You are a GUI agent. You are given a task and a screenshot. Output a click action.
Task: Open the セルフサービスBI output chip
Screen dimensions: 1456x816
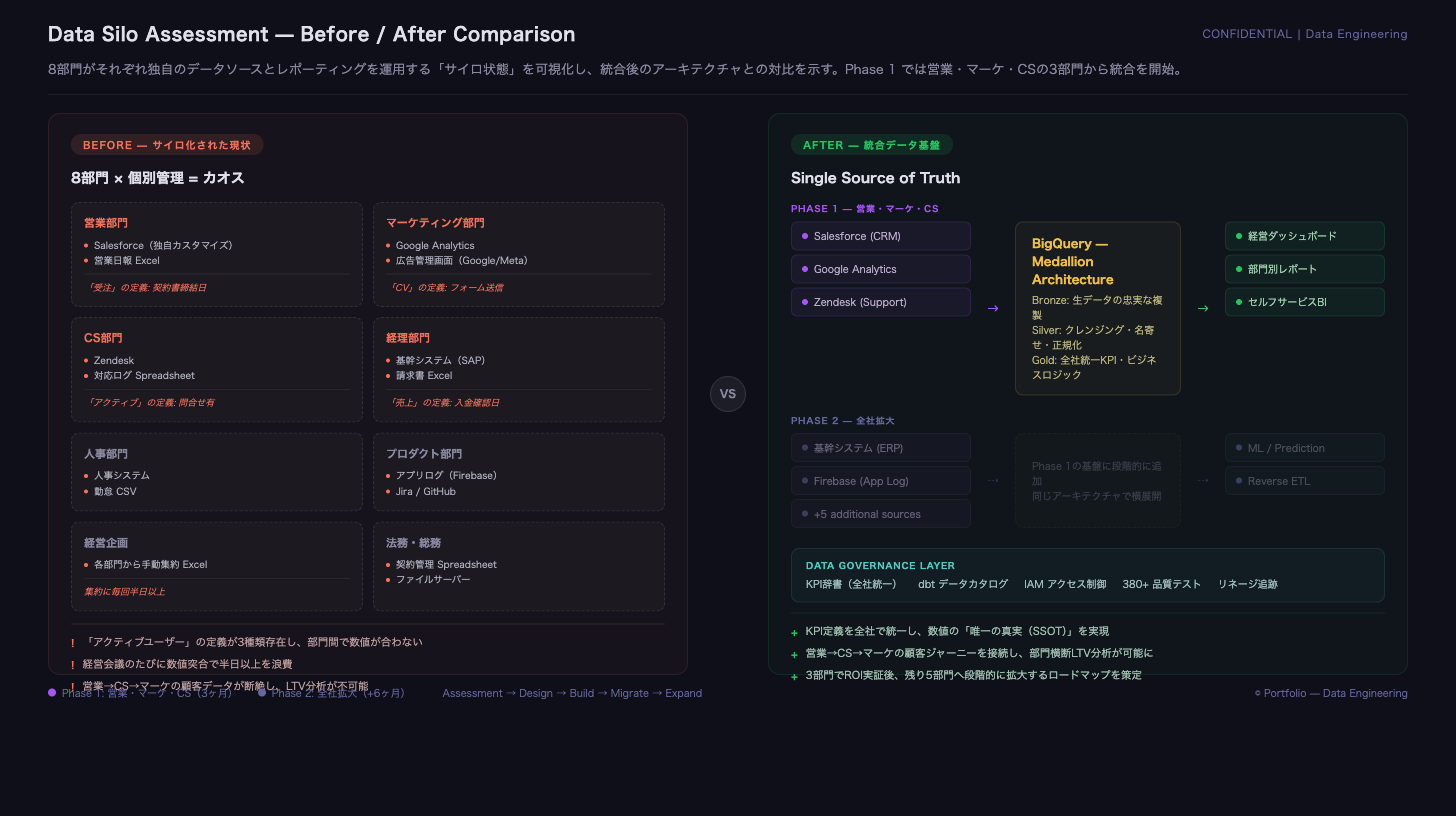click(1304, 302)
